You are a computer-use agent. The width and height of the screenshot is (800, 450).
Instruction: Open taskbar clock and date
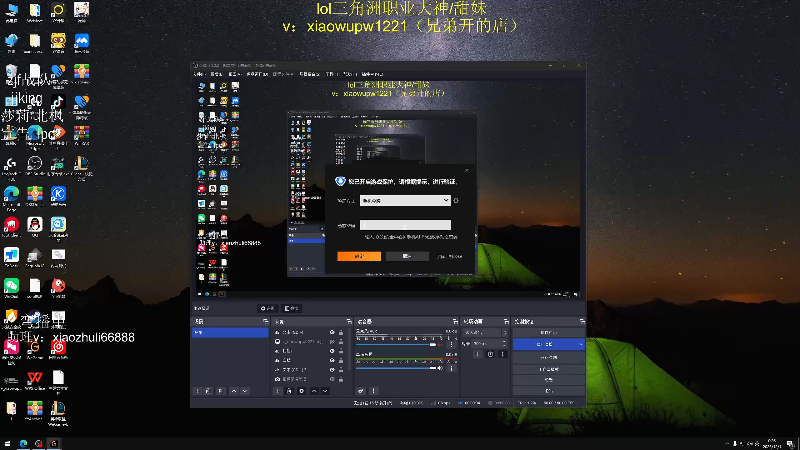click(x=771, y=443)
